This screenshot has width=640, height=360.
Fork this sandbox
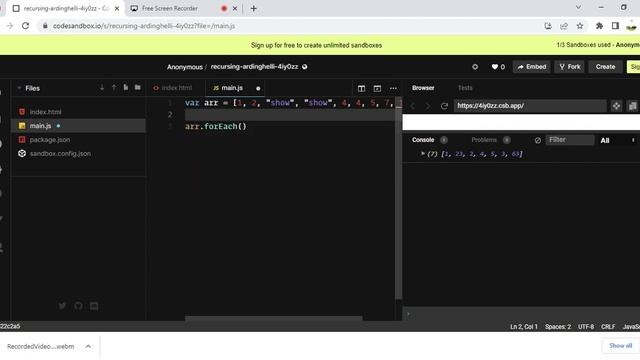click(570, 67)
